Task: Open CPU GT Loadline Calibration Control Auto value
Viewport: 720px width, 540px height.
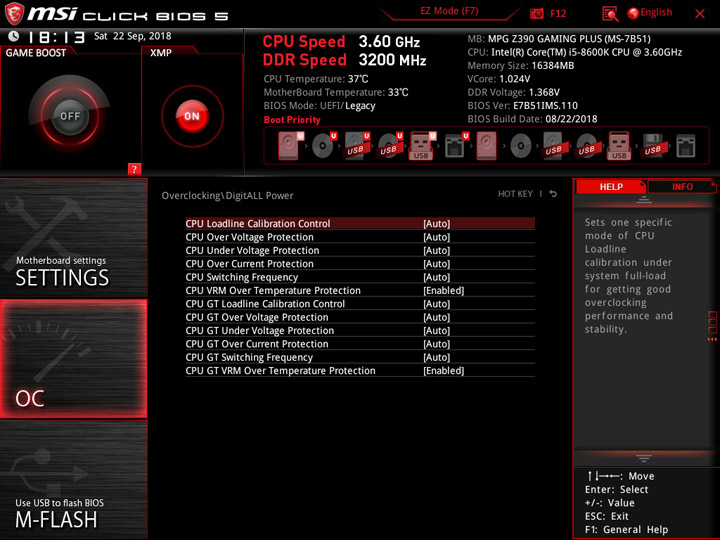Action: click(x=436, y=304)
